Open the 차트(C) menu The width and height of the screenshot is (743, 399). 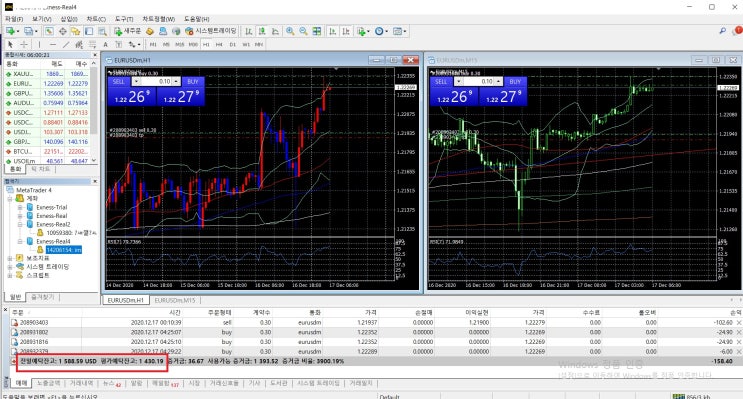coord(96,18)
